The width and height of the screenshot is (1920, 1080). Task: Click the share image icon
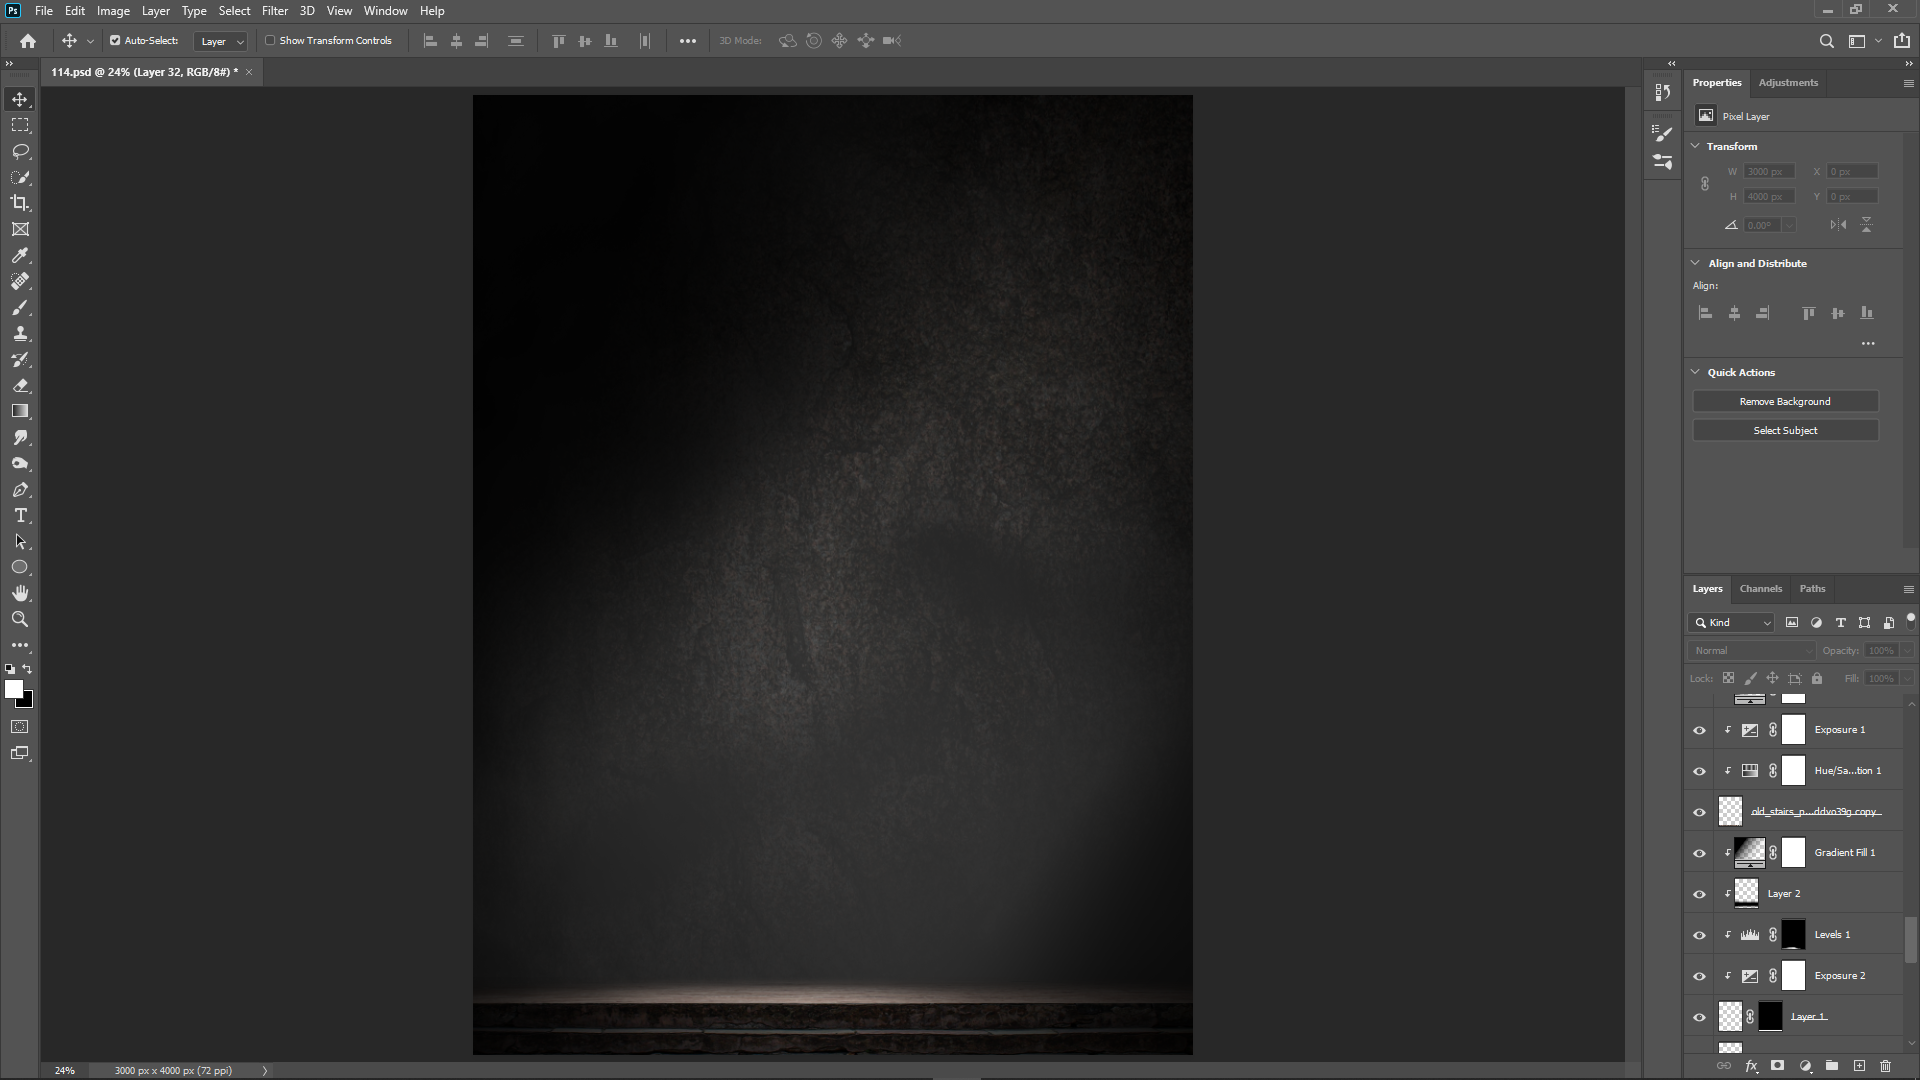tap(1902, 41)
